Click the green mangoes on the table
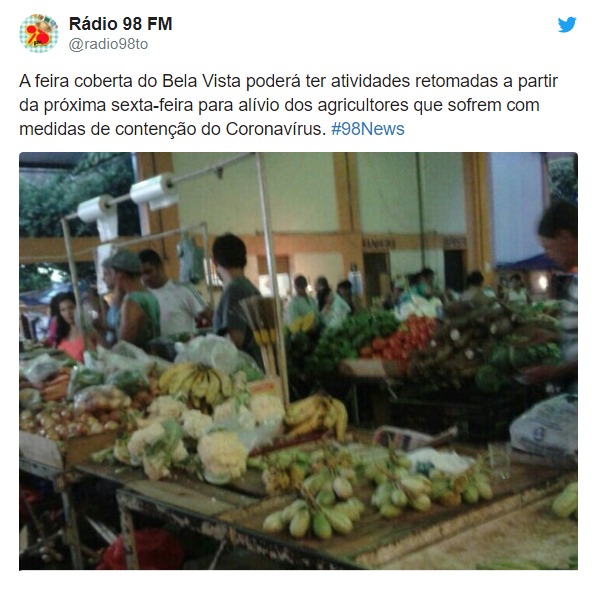The image size is (597, 595). (x=377, y=493)
